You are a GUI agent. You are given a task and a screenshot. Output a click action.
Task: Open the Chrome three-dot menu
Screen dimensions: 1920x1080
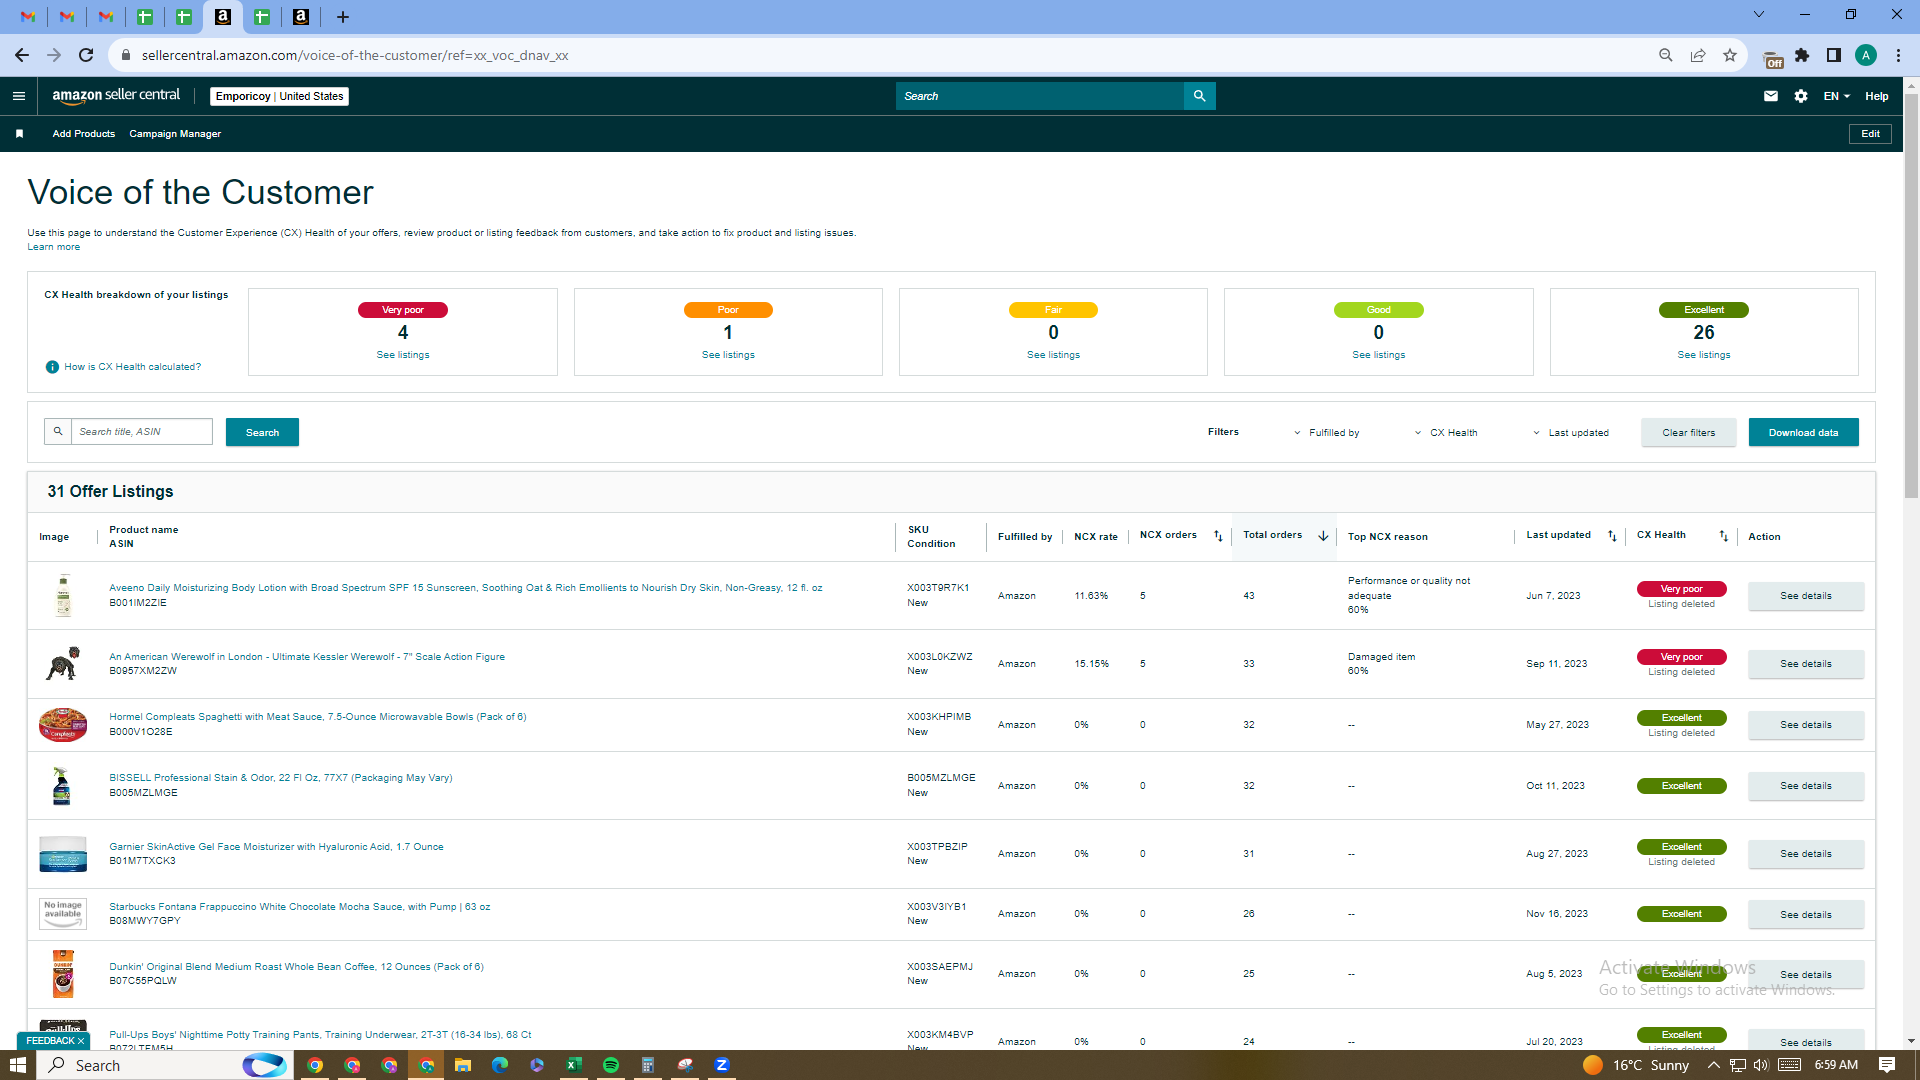pyautogui.click(x=1898, y=56)
